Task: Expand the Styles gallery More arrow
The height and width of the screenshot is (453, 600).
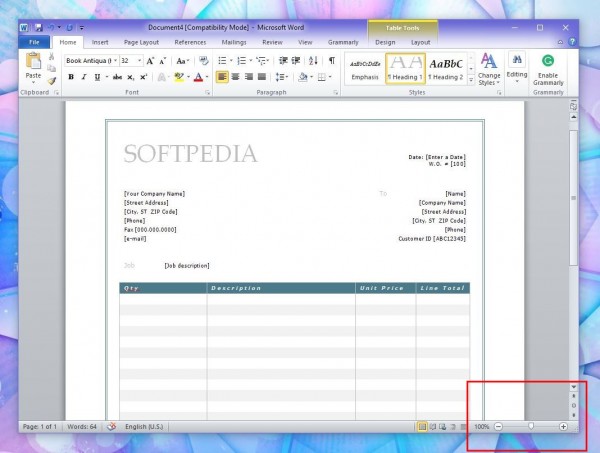Action: pyautogui.click(x=471, y=80)
